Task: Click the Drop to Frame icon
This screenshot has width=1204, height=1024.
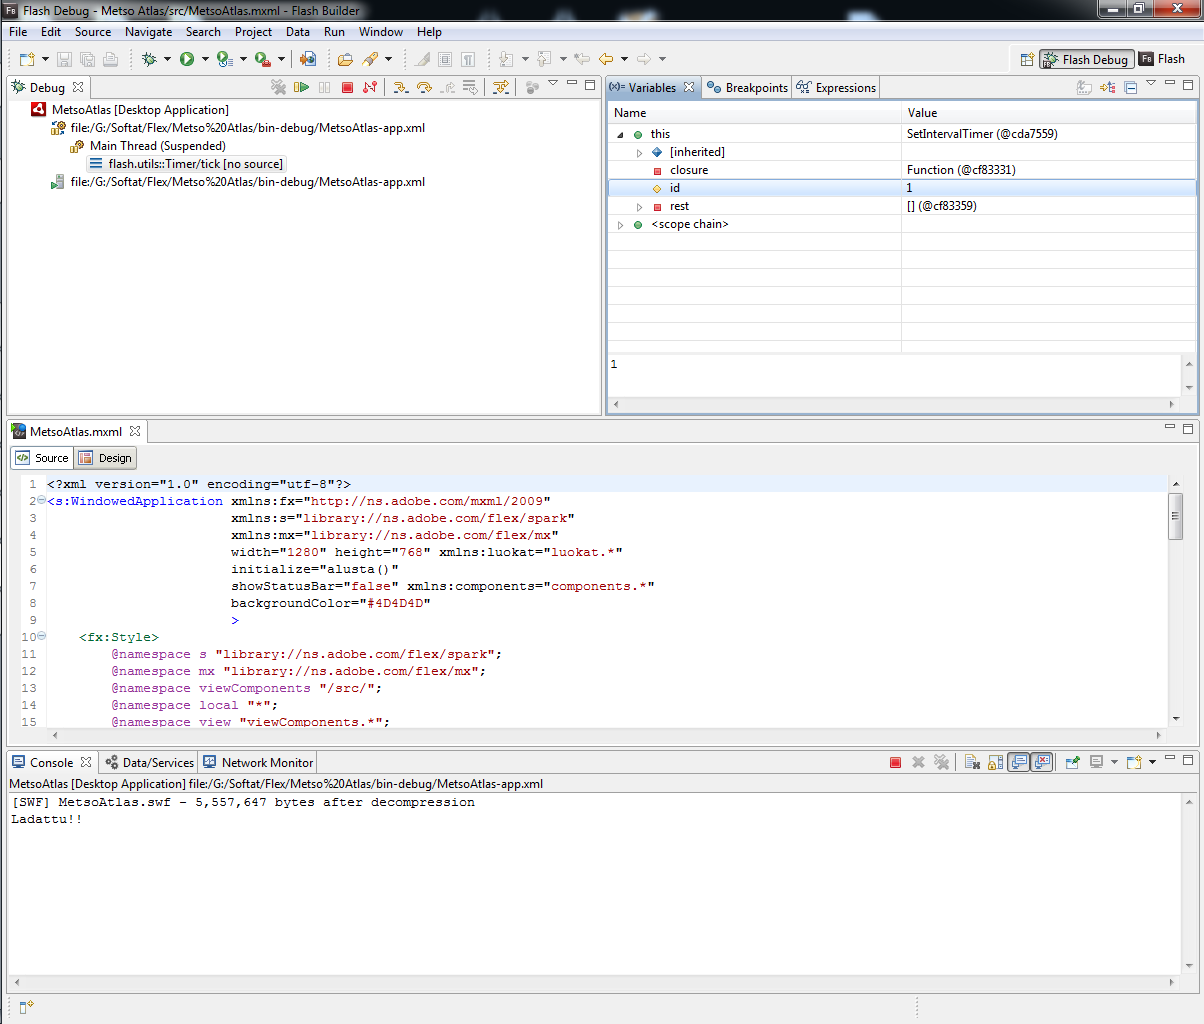Action: (470, 87)
